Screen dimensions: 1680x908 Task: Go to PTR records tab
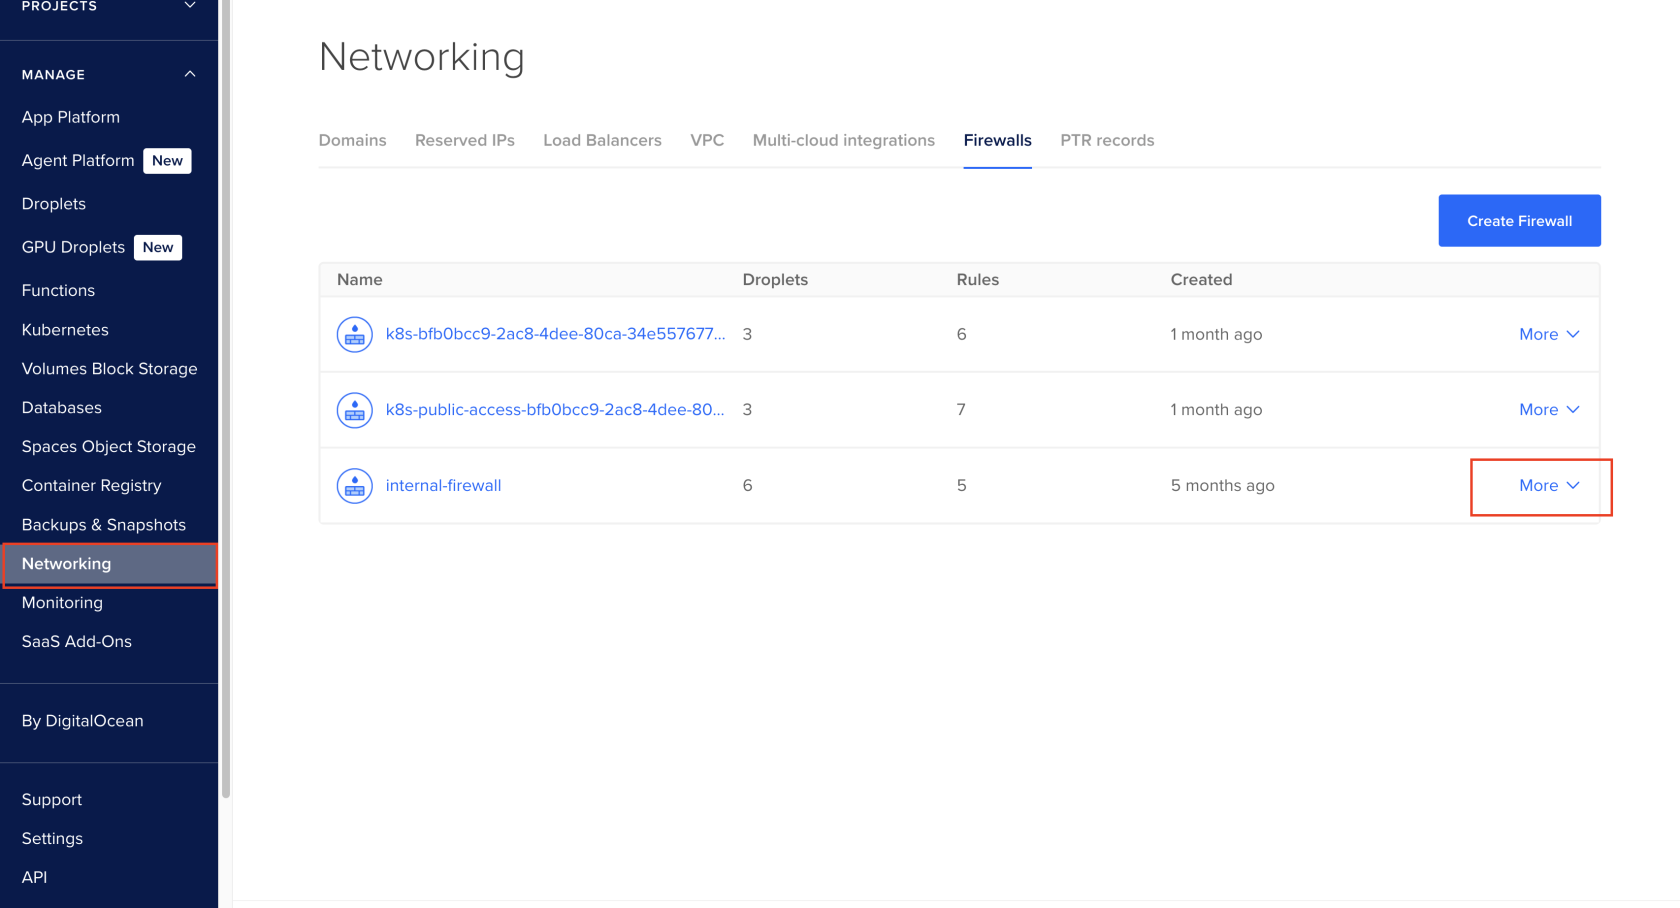tap(1107, 141)
